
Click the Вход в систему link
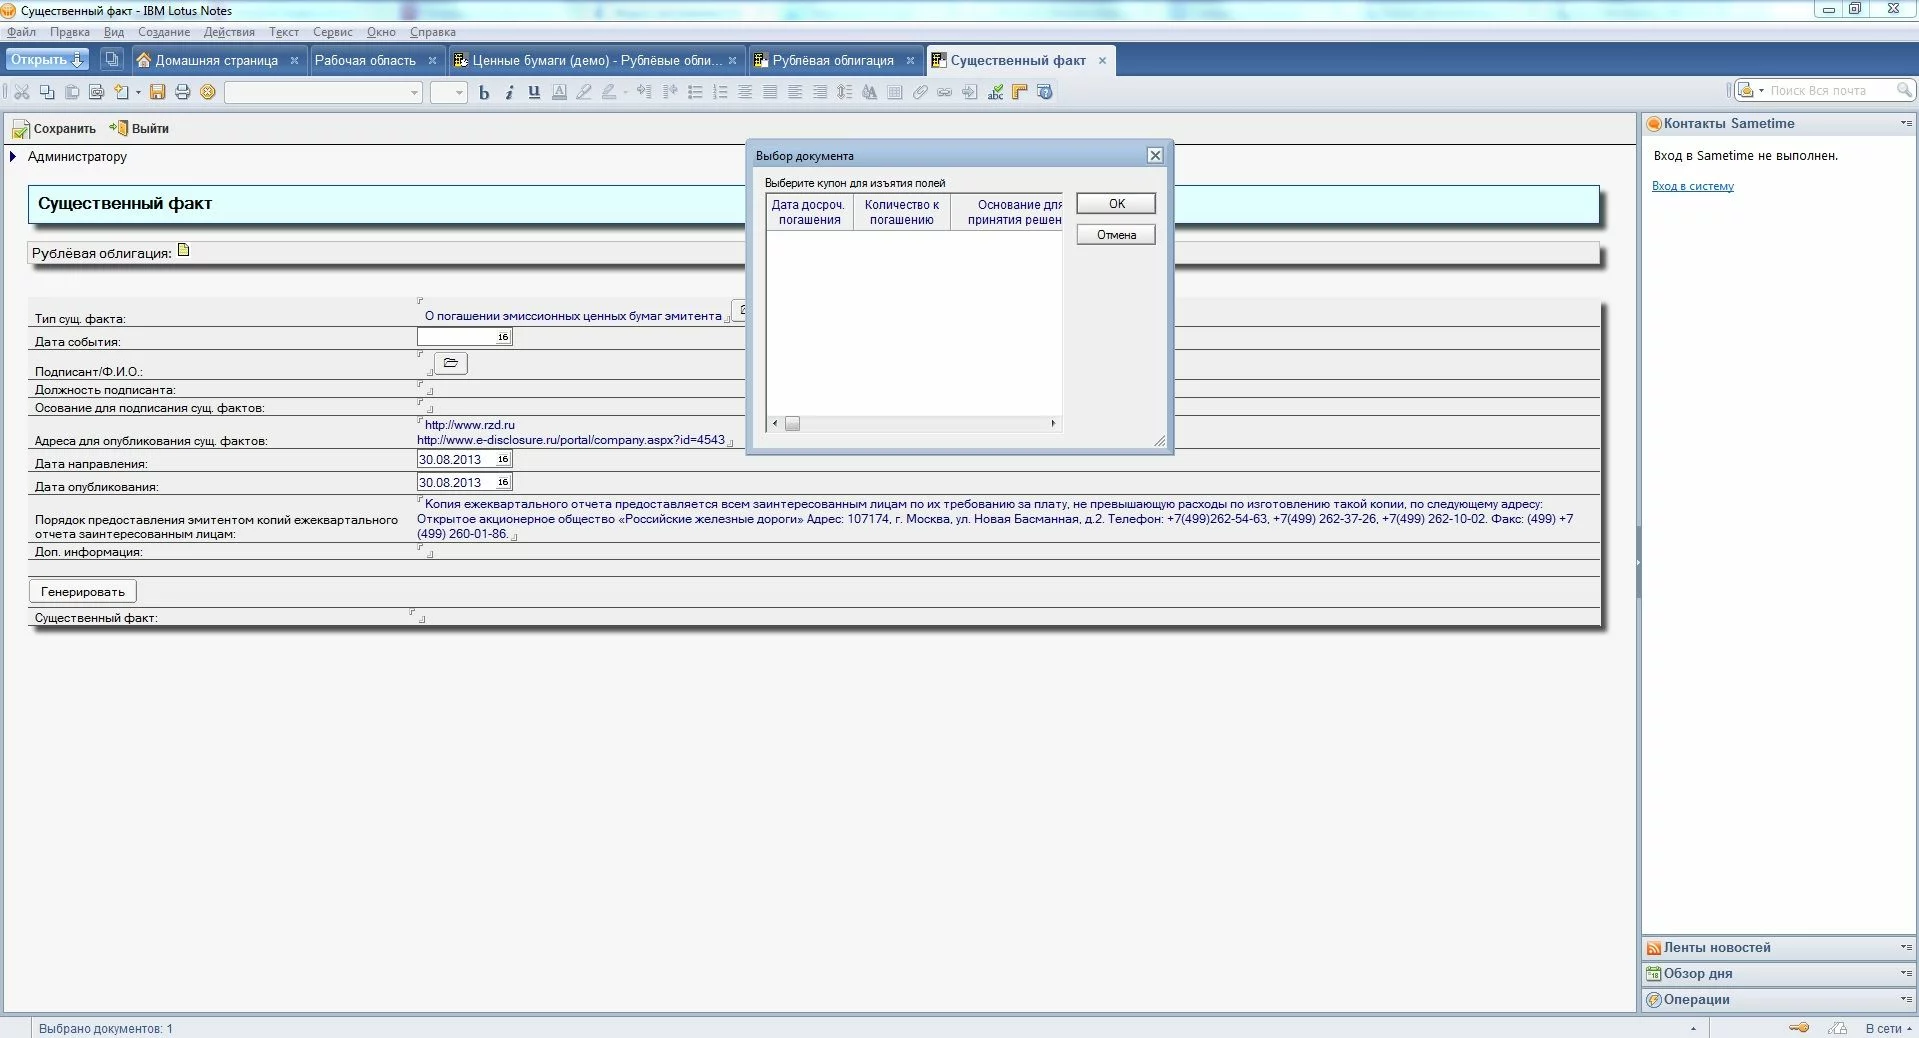pyautogui.click(x=1692, y=186)
